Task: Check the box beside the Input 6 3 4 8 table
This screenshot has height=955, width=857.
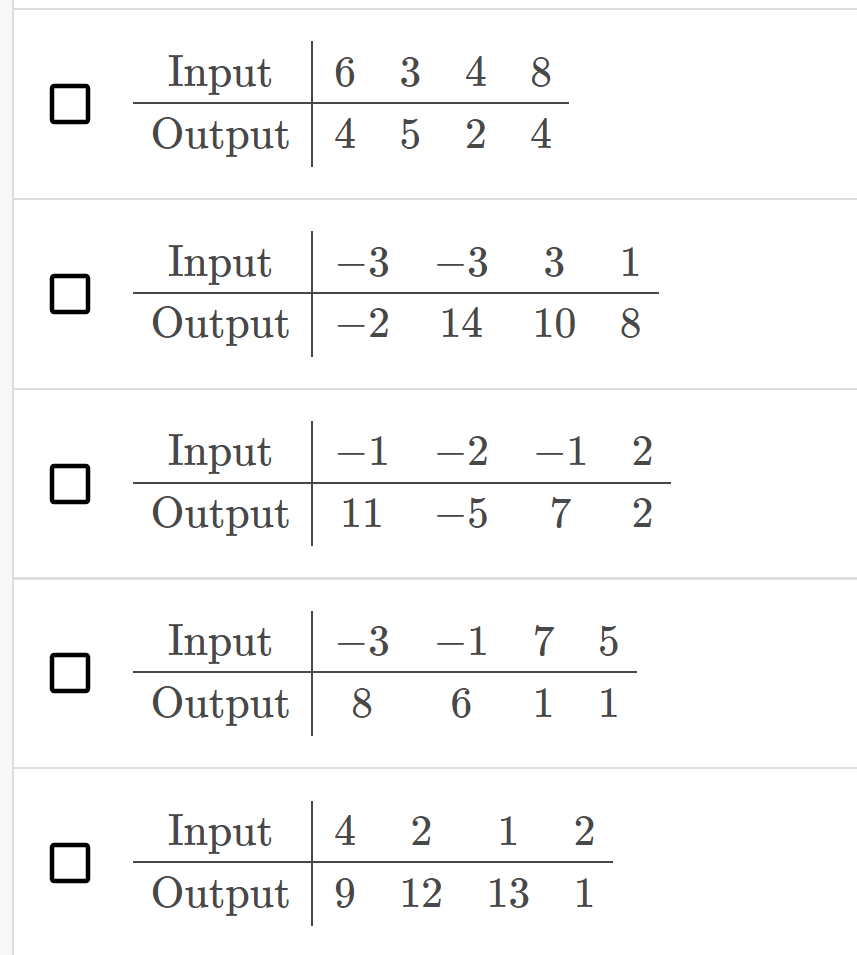Action: point(68,101)
